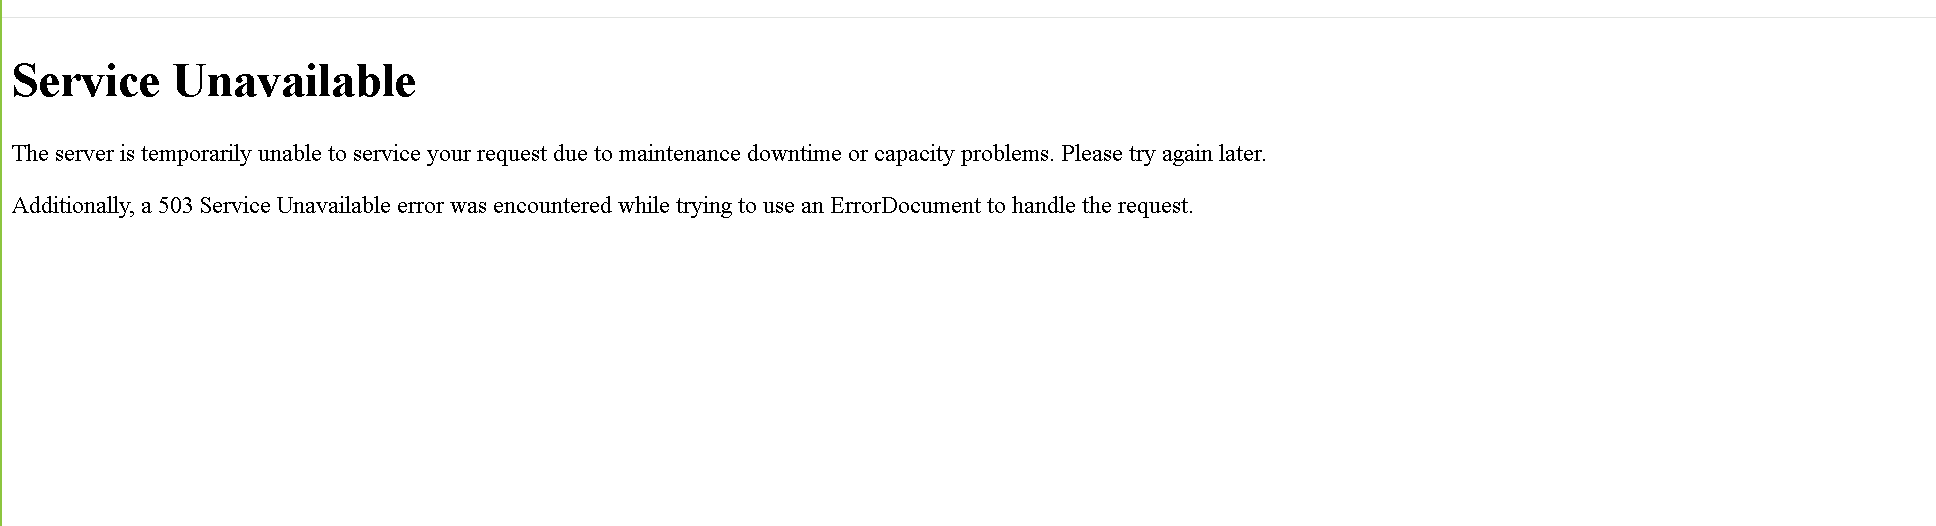1936x526 pixels.
Task: Click "handle the request" ending the second paragraph
Action: [1102, 206]
